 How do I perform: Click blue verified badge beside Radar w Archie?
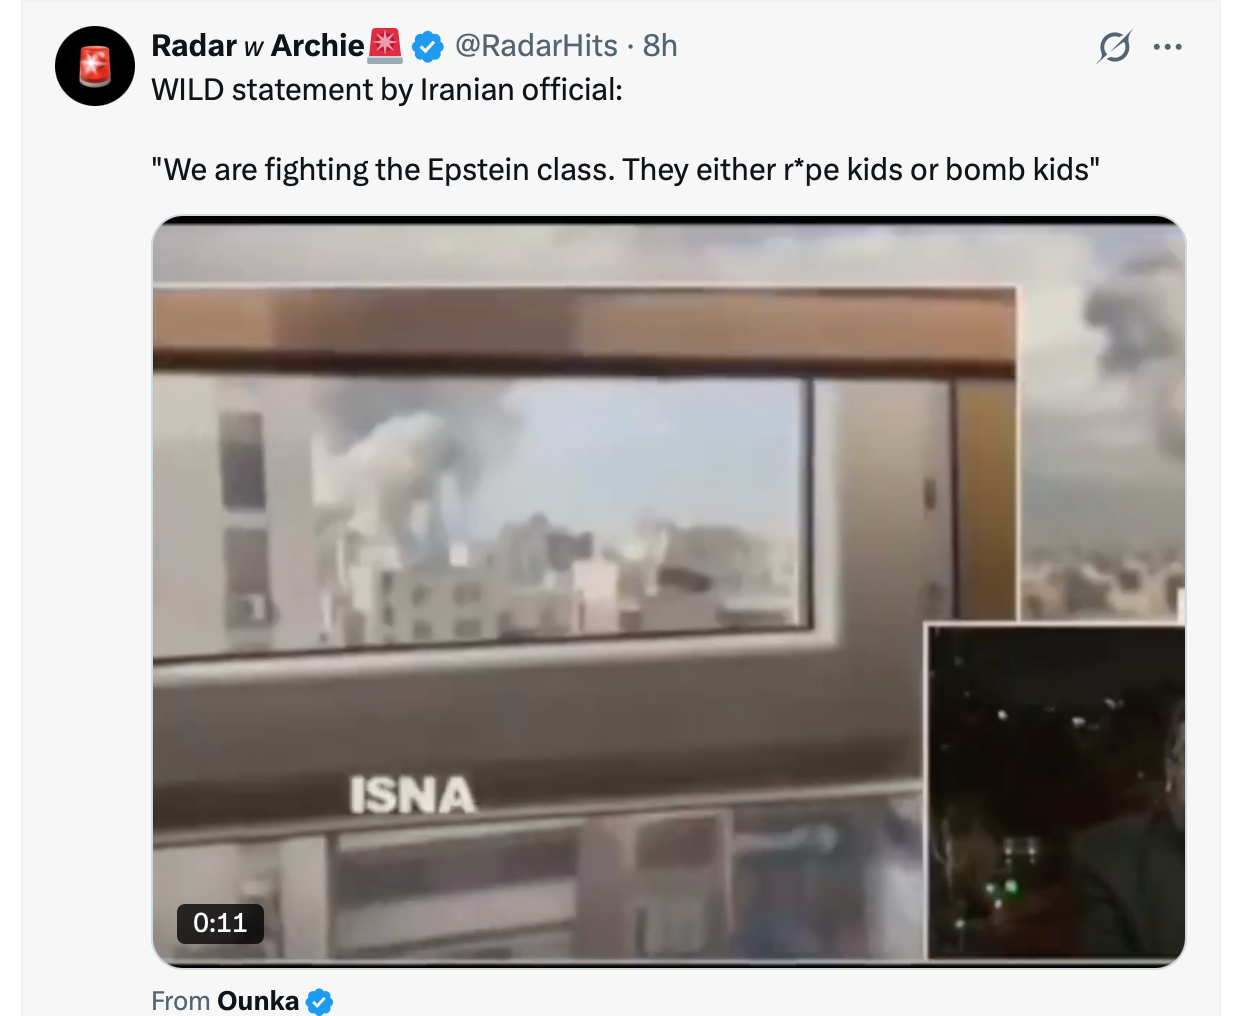click(428, 46)
